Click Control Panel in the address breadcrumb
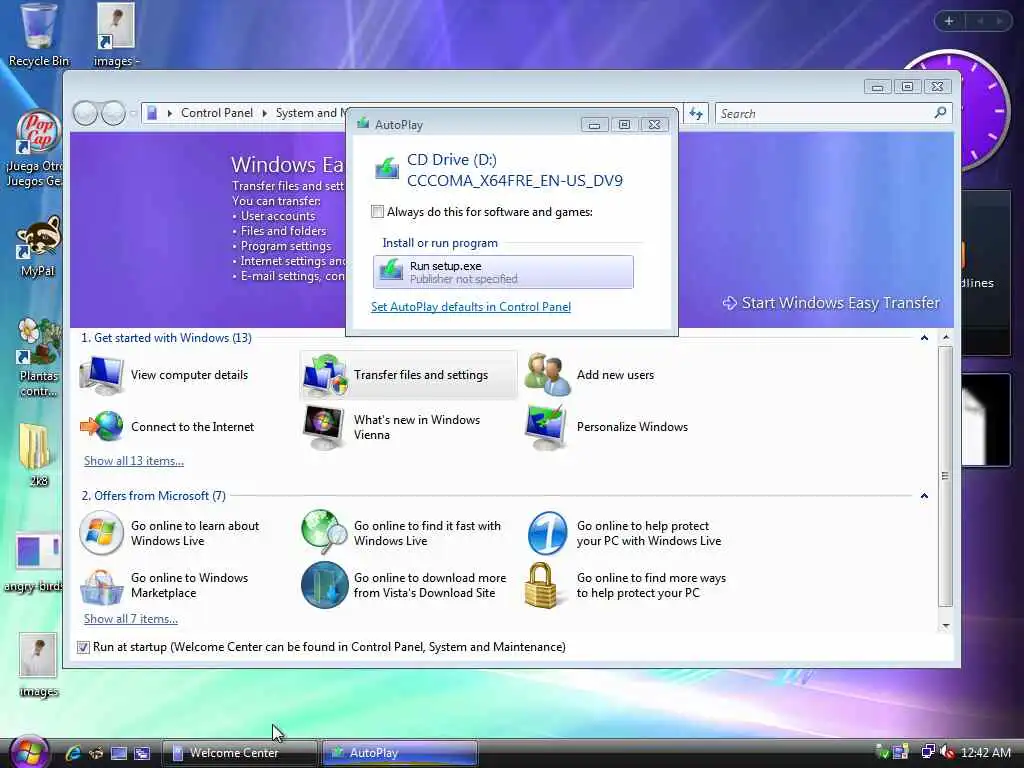The image size is (1024, 768). 217,113
